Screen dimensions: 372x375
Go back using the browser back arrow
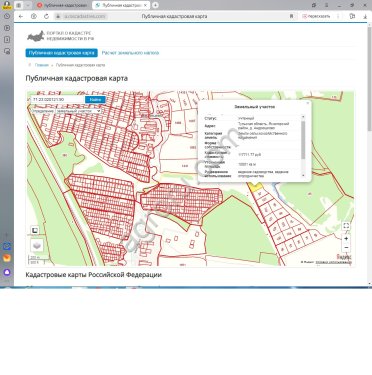click(21, 16)
